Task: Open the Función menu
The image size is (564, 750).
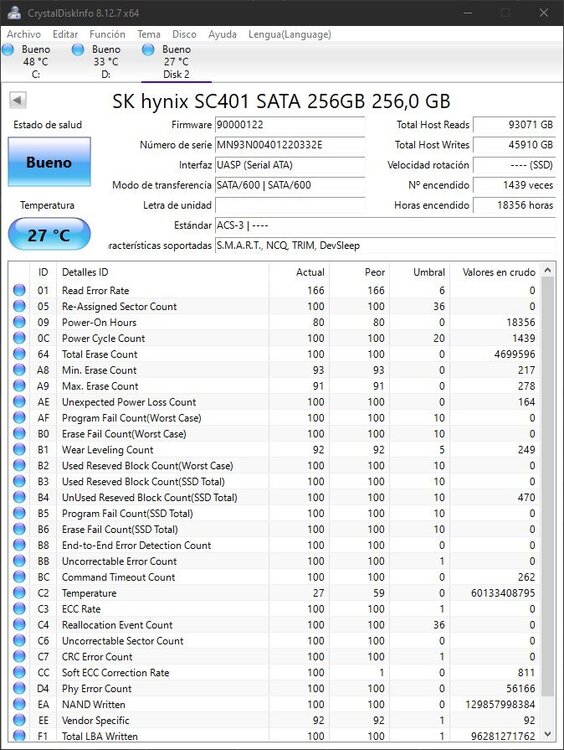Action: 107,34
